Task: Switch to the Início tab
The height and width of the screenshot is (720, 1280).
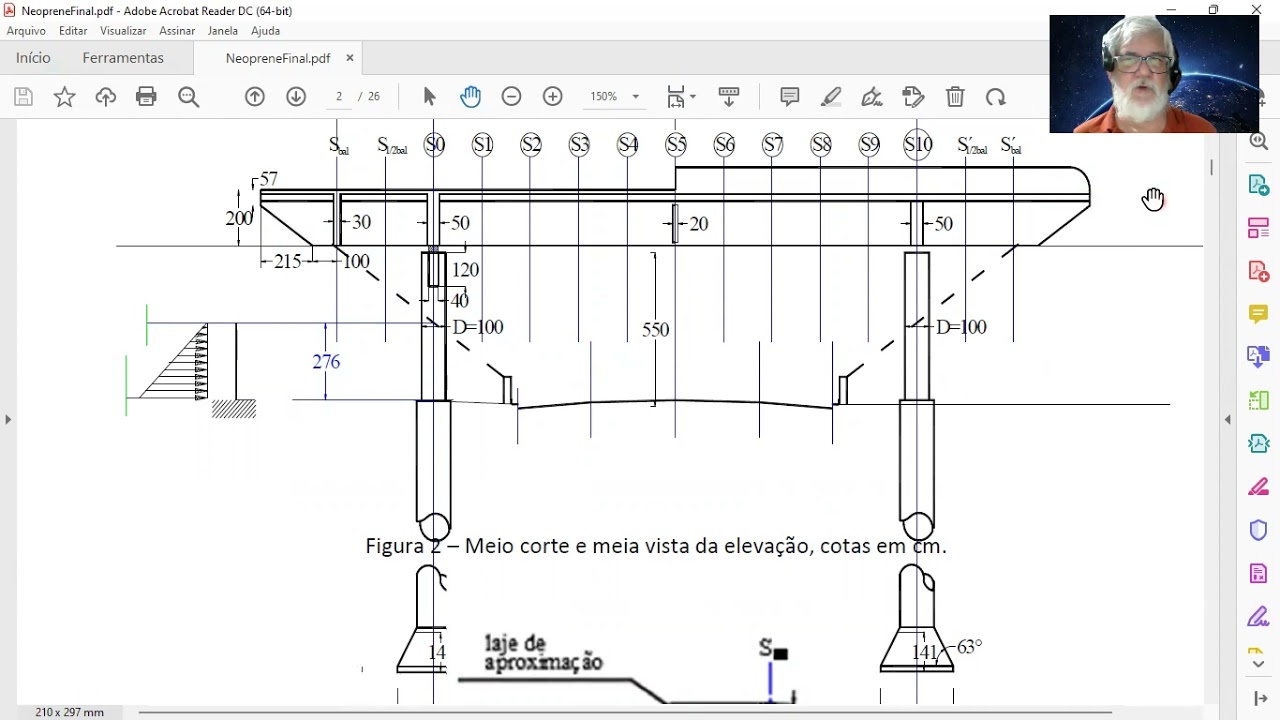Action: (x=33, y=58)
